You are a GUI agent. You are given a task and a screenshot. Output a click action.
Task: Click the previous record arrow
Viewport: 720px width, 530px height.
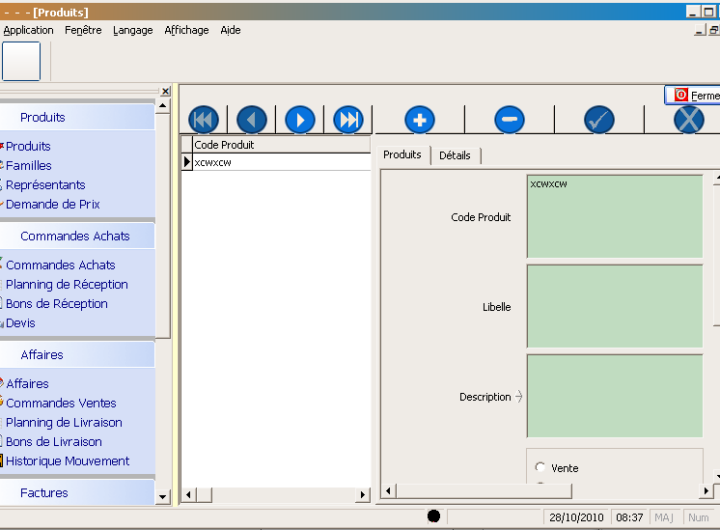251,120
